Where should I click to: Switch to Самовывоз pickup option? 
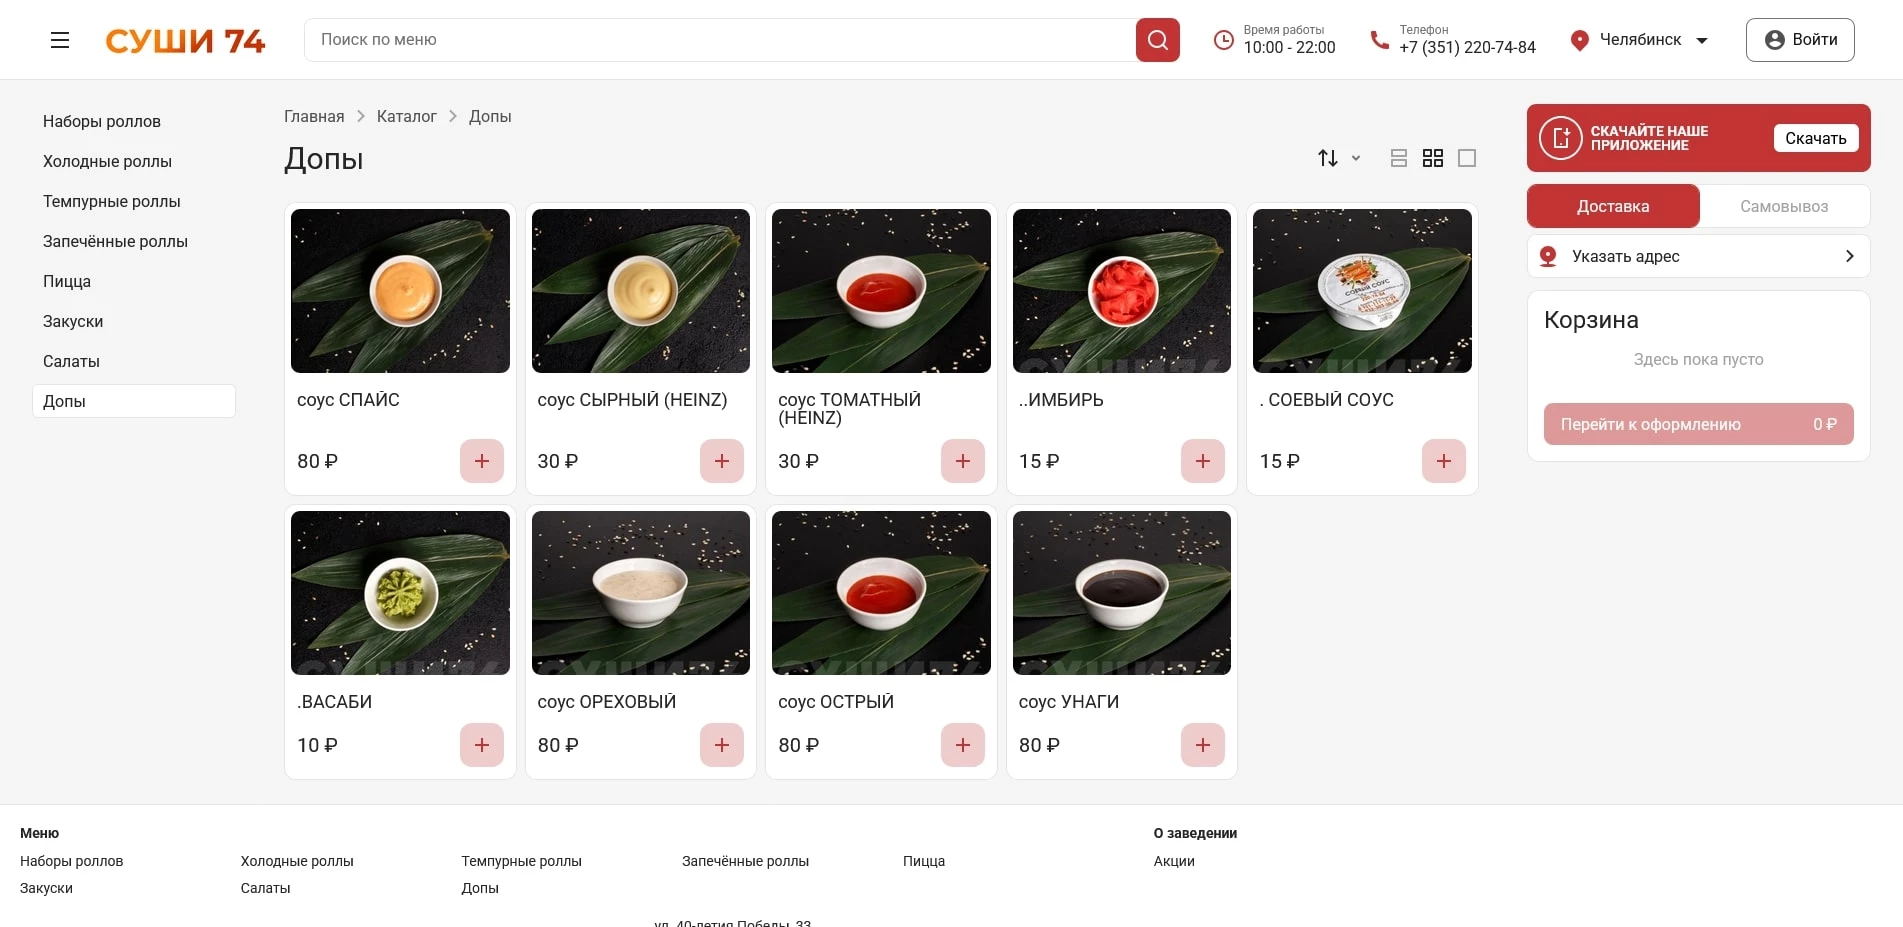tap(1783, 206)
